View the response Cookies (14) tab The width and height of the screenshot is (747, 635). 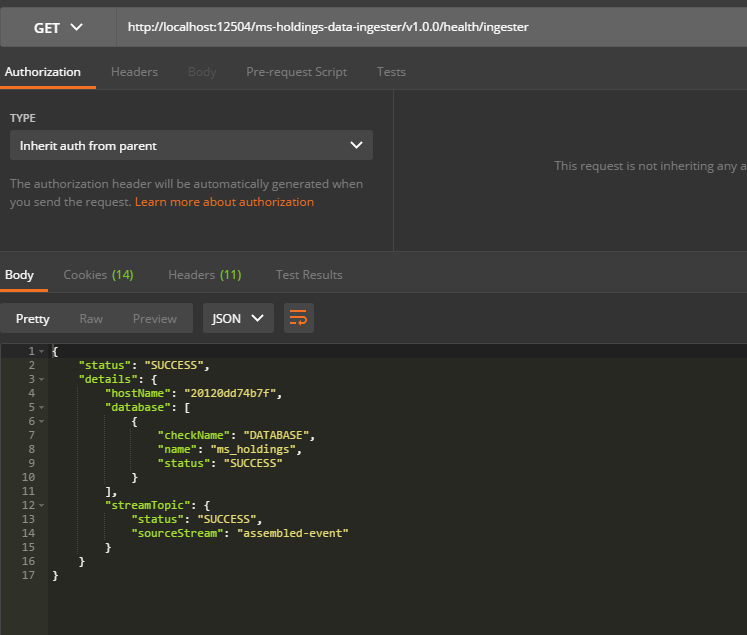click(x=98, y=275)
